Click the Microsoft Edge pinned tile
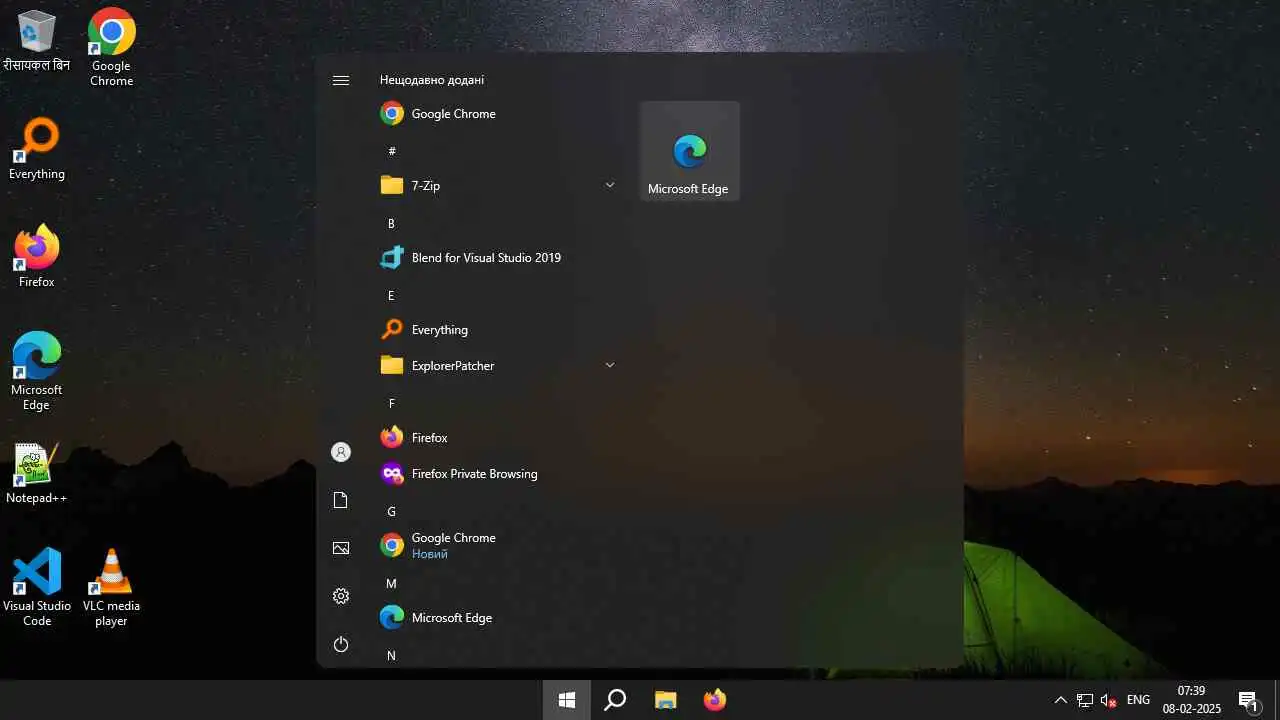1280x720 pixels. (x=690, y=151)
